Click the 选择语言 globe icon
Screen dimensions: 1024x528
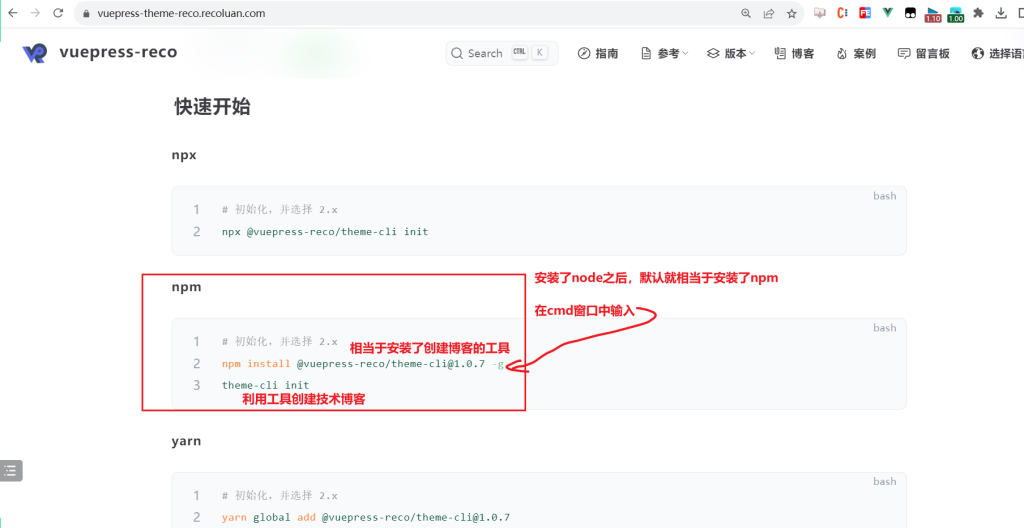click(x=978, y=54)
